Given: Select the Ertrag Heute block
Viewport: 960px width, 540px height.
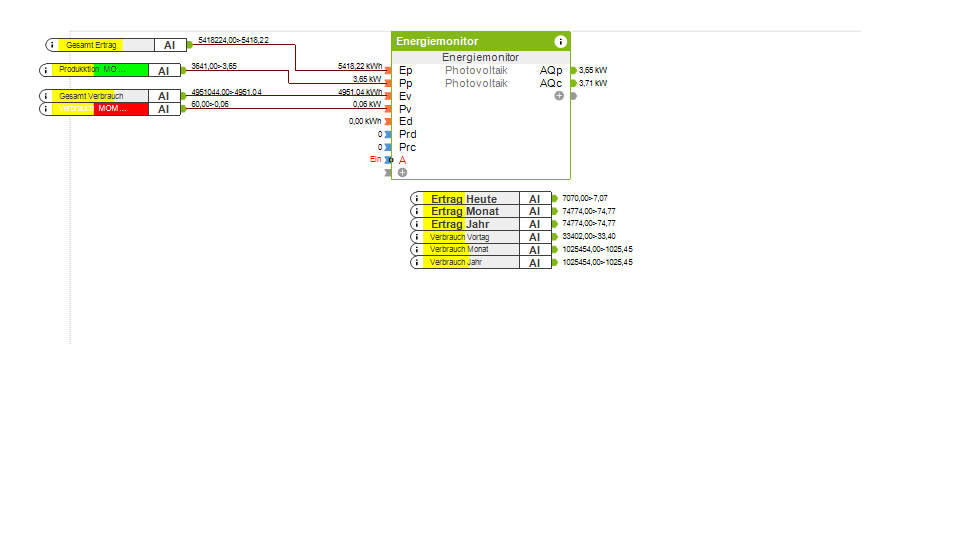Looking at the screenshot, I should (x=481, y=198).
